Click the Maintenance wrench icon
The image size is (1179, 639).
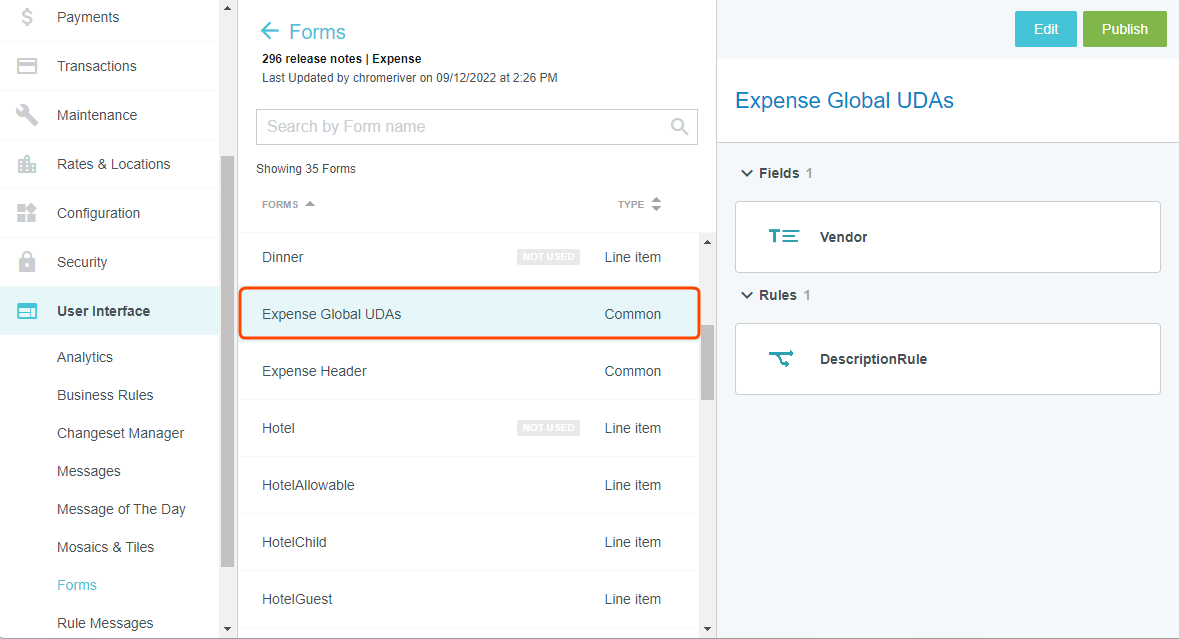[27, 115]
